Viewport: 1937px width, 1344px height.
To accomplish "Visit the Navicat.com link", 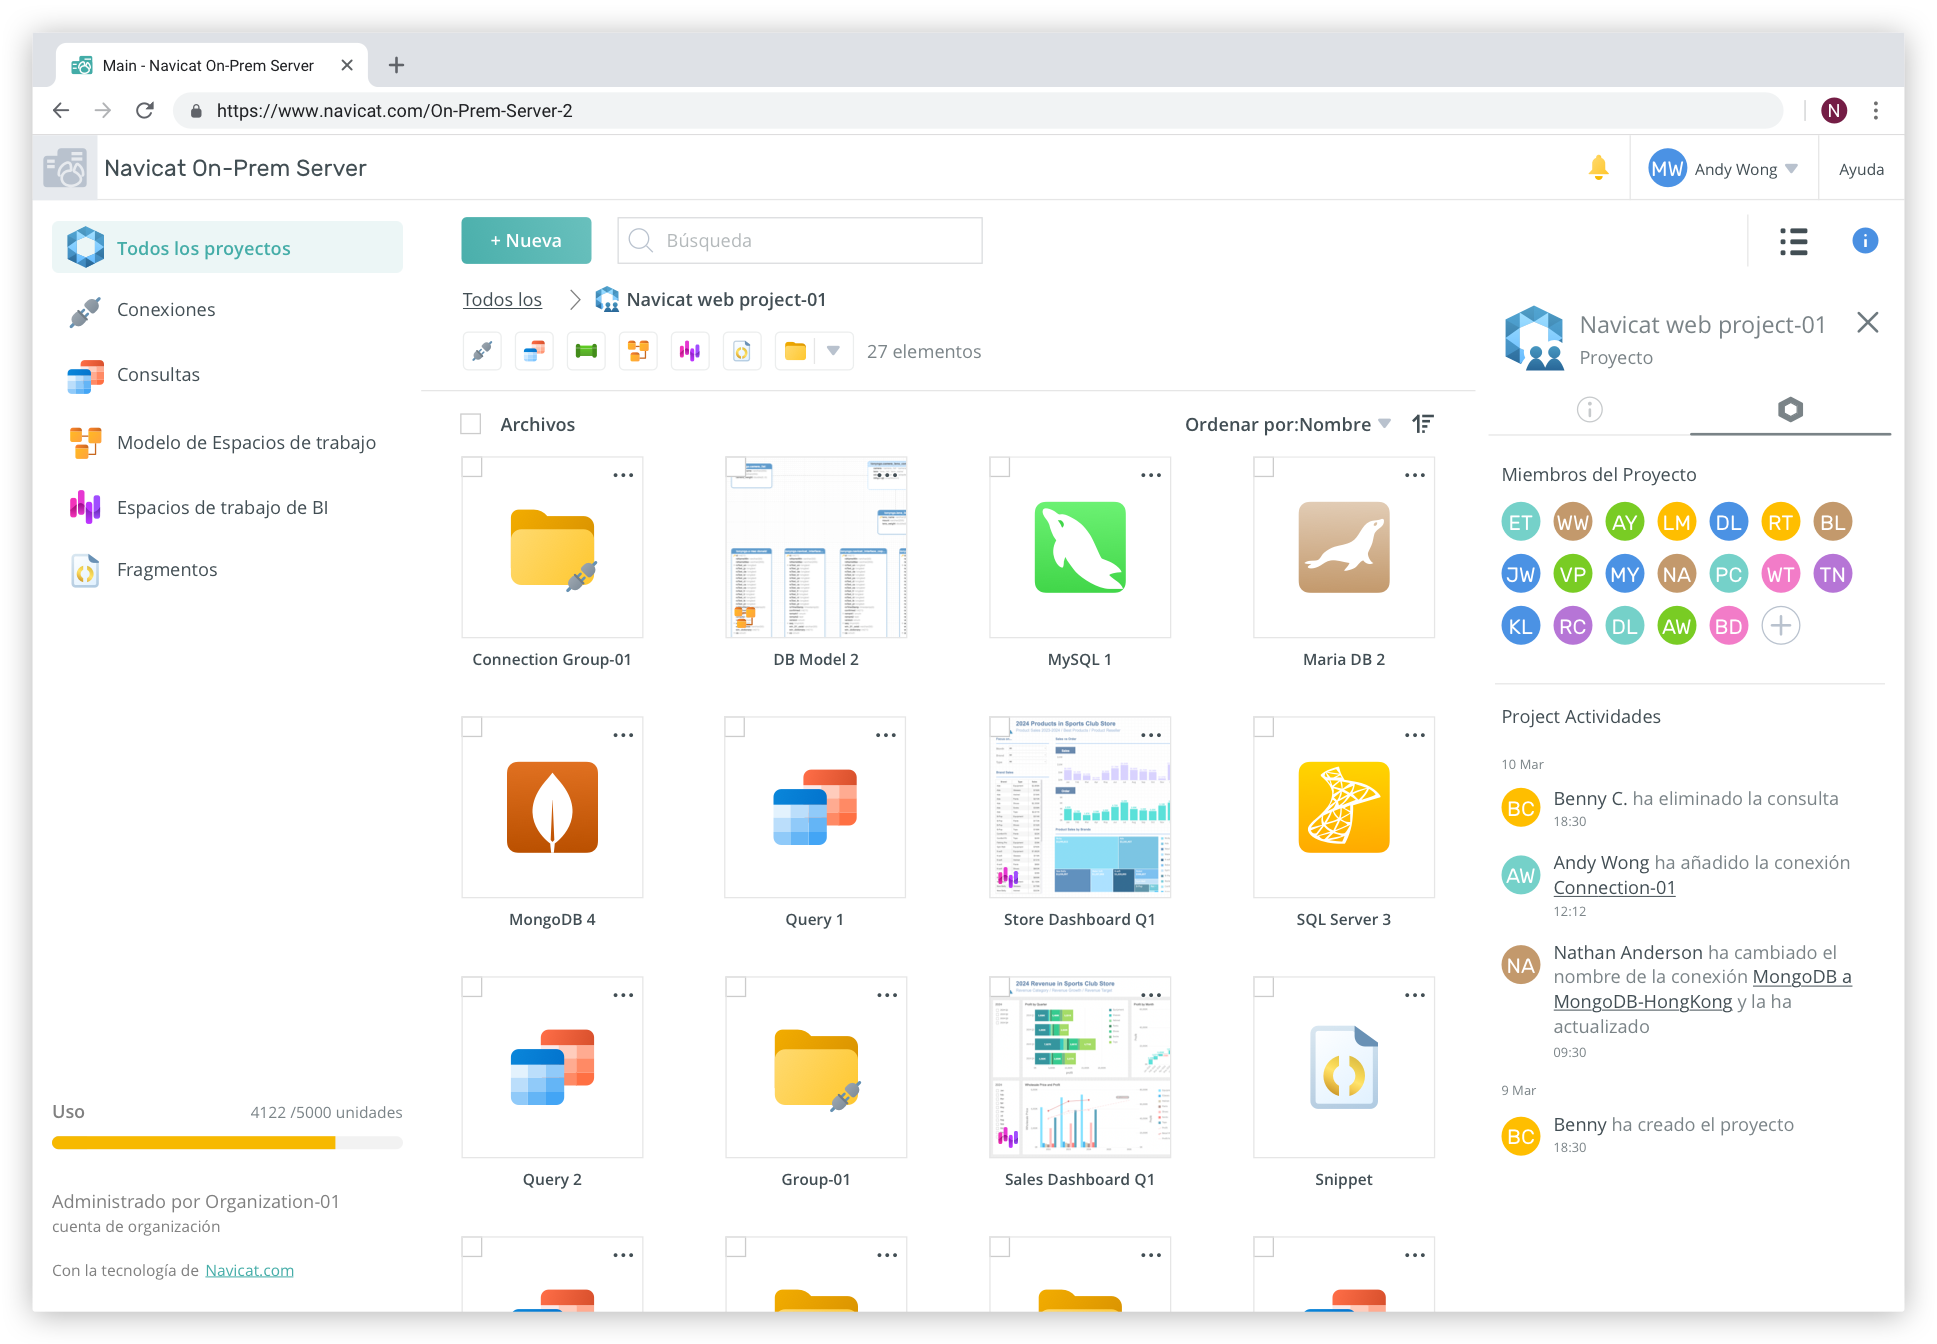I will (249, 1270).
